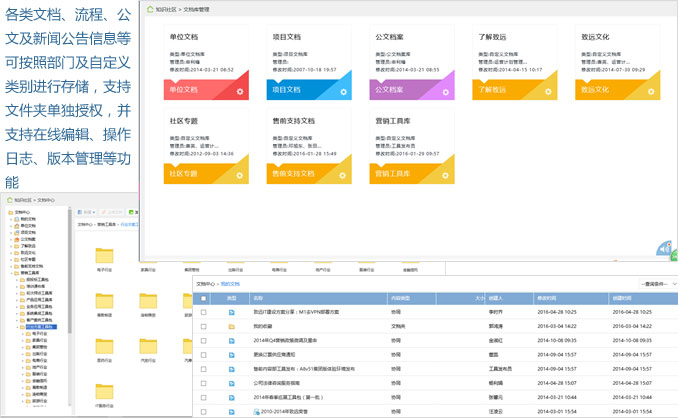This screenshot has height=418, width=678.
Task: Select 我的文档 in the left document tree
Action: tap(26, 219)
